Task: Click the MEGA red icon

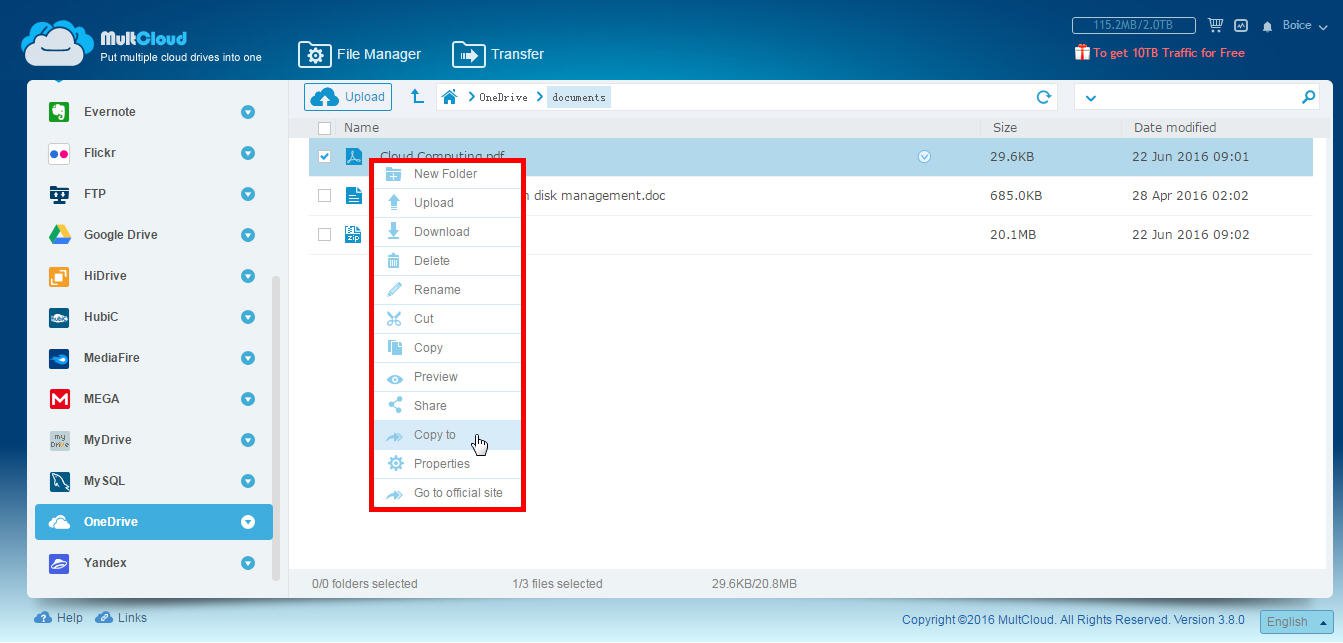Action: click(59, 399)
